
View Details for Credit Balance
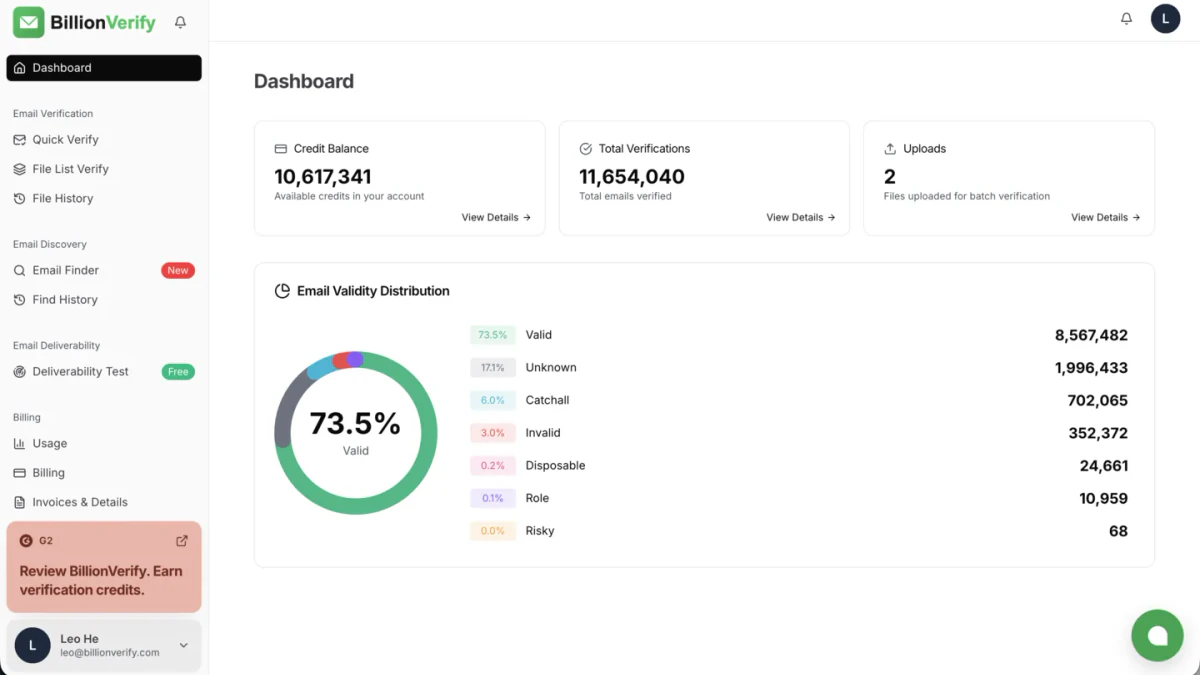point(496,217)
